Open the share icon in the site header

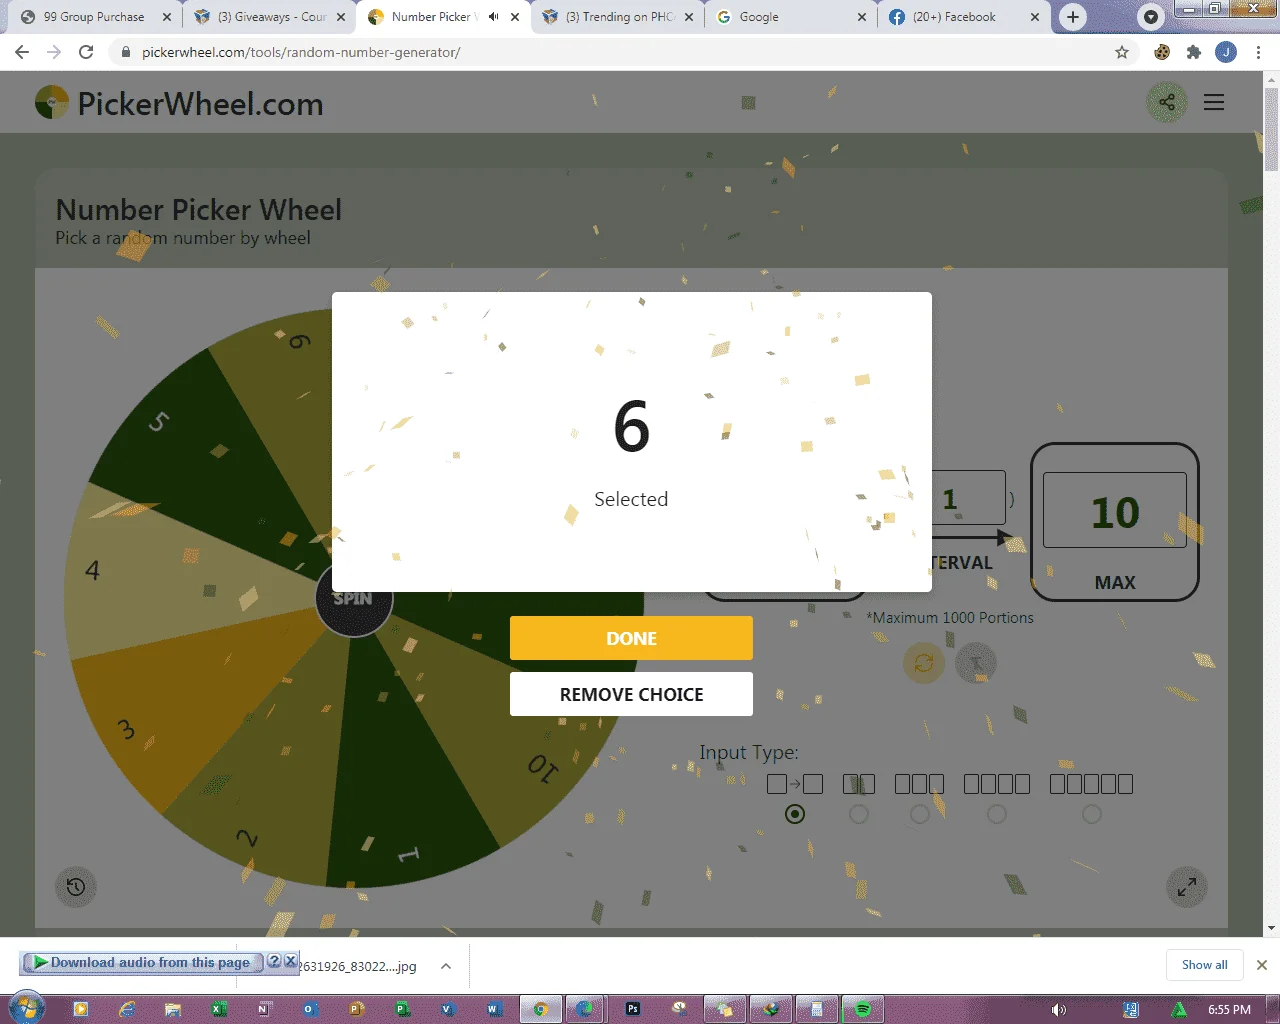[1166, 102]
